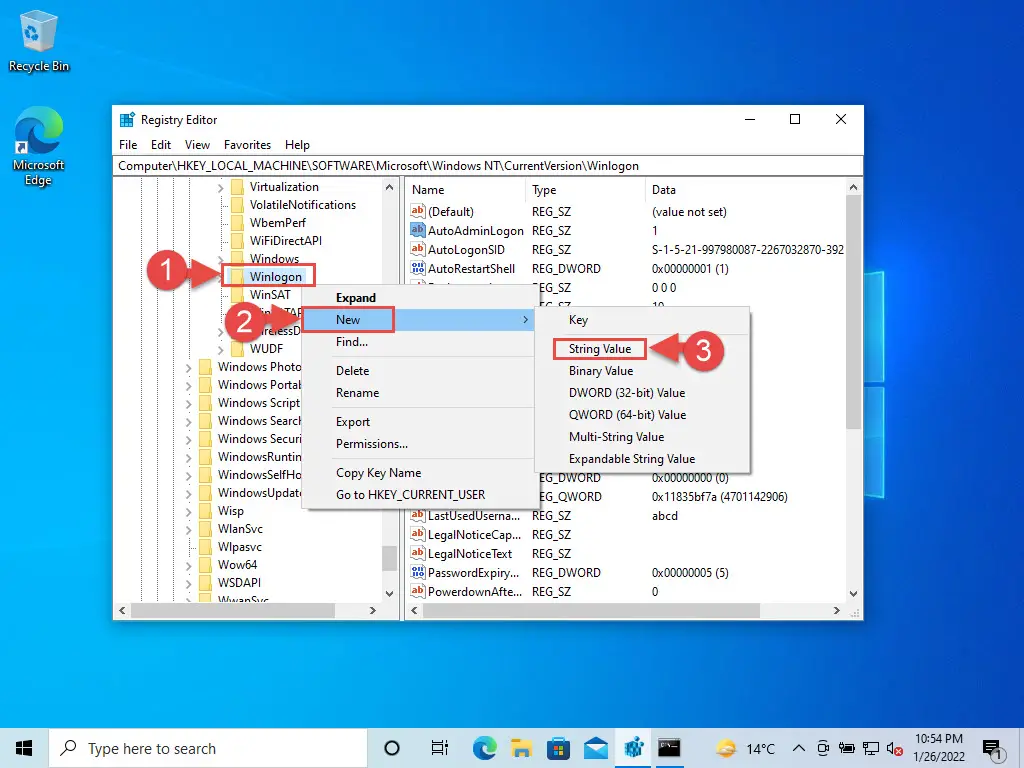Expand the Windows Search key

[x=190, y=421]
